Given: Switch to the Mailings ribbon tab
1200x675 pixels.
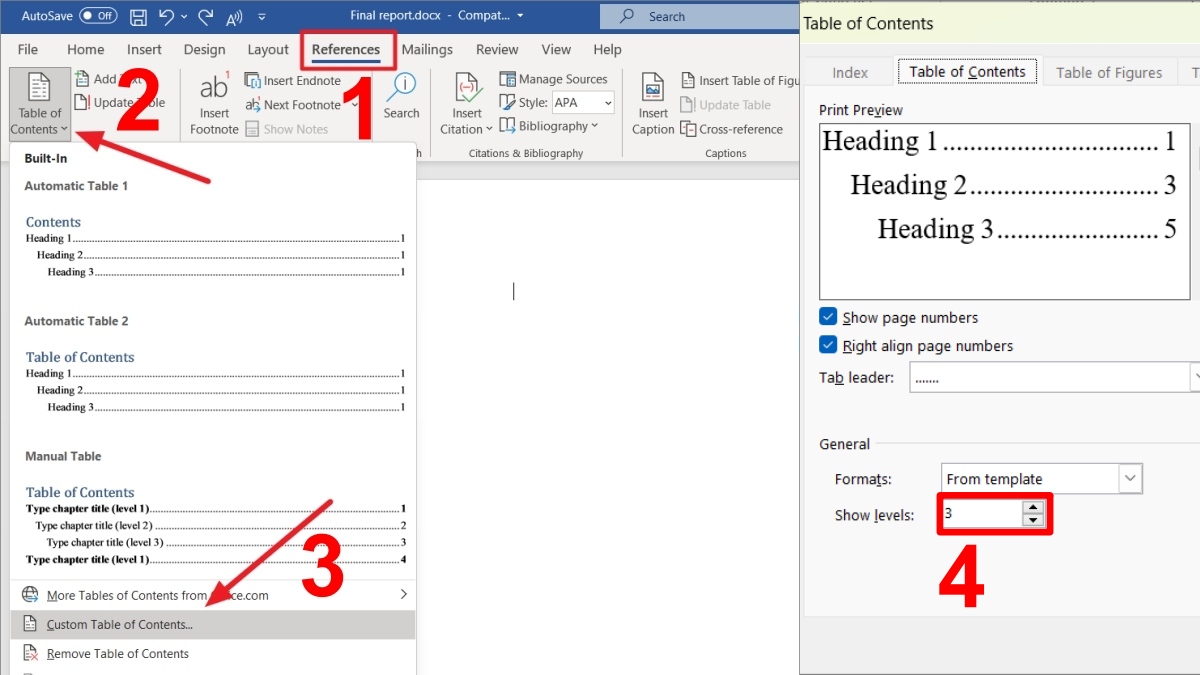Looking at the screenshot, I should tap(427, 49).
